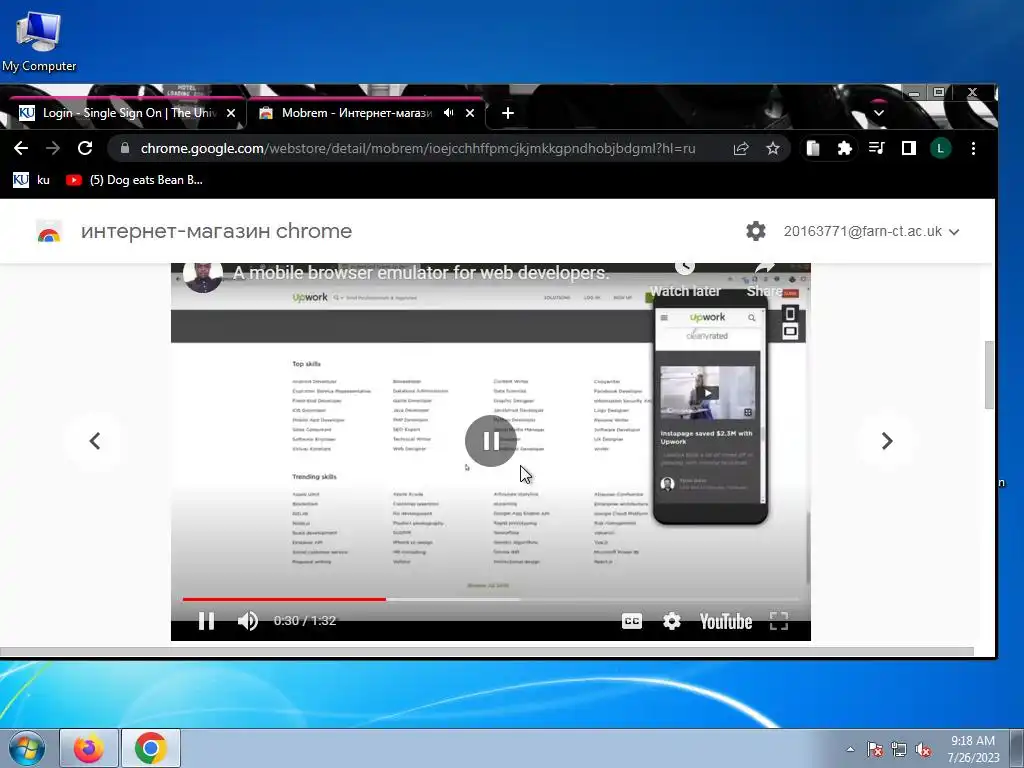Image resolution: width=1024 pixels, height=768 pixels.
Task: Open web store settings gear
Action: 756,231
